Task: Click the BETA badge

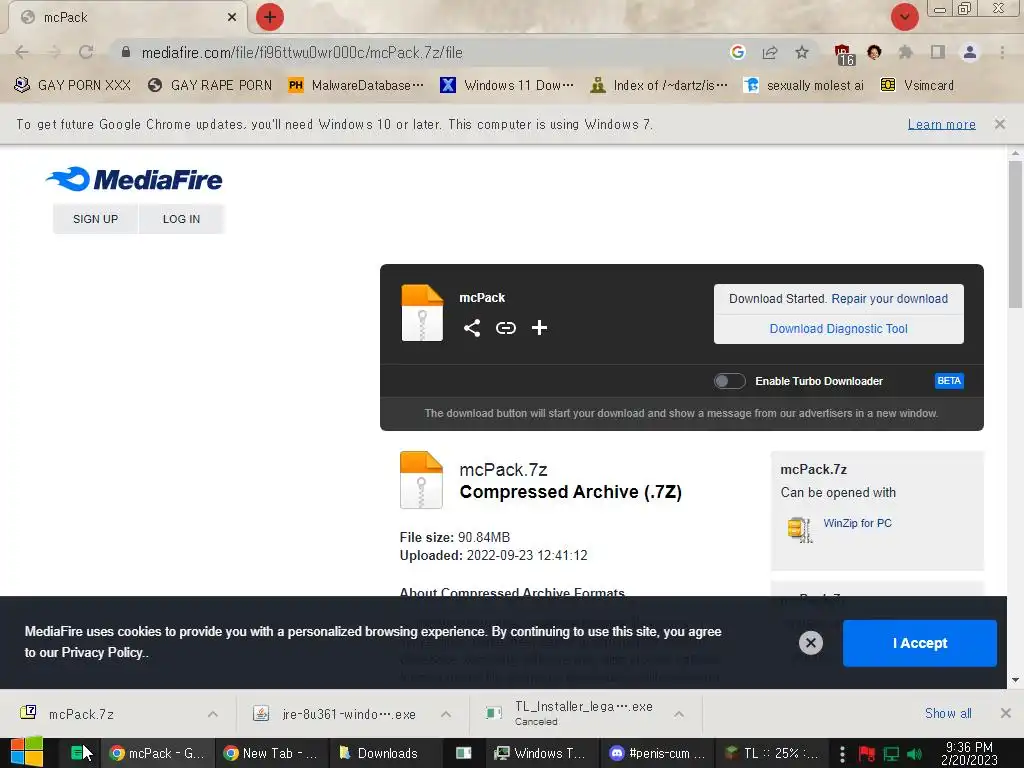Action: click(x=949, y=381)
